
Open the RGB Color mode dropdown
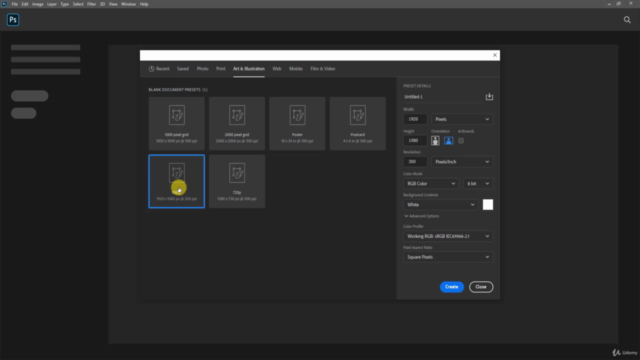[x=431, y=184]
